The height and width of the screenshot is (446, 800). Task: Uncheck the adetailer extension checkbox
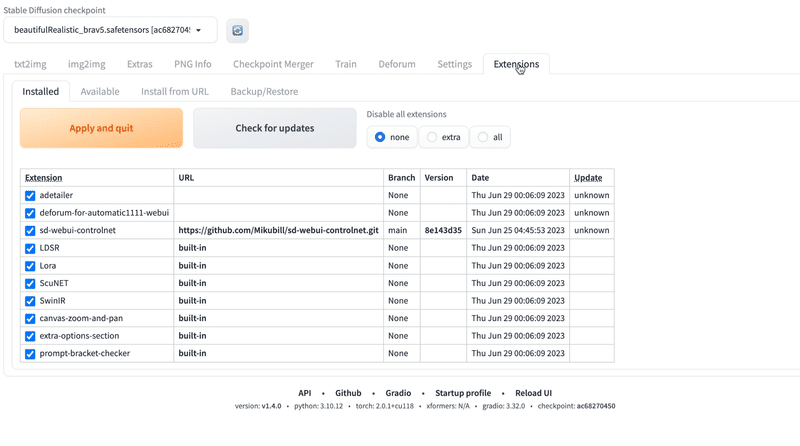coord(30,195)
